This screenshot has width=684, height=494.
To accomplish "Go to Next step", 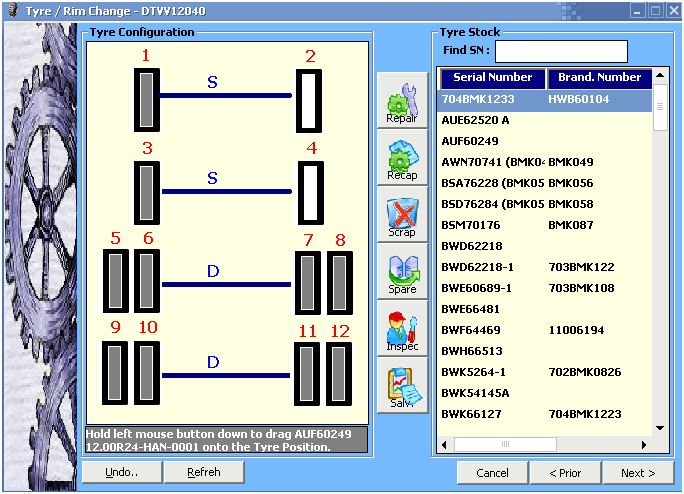I will click(x=637, y=473).
